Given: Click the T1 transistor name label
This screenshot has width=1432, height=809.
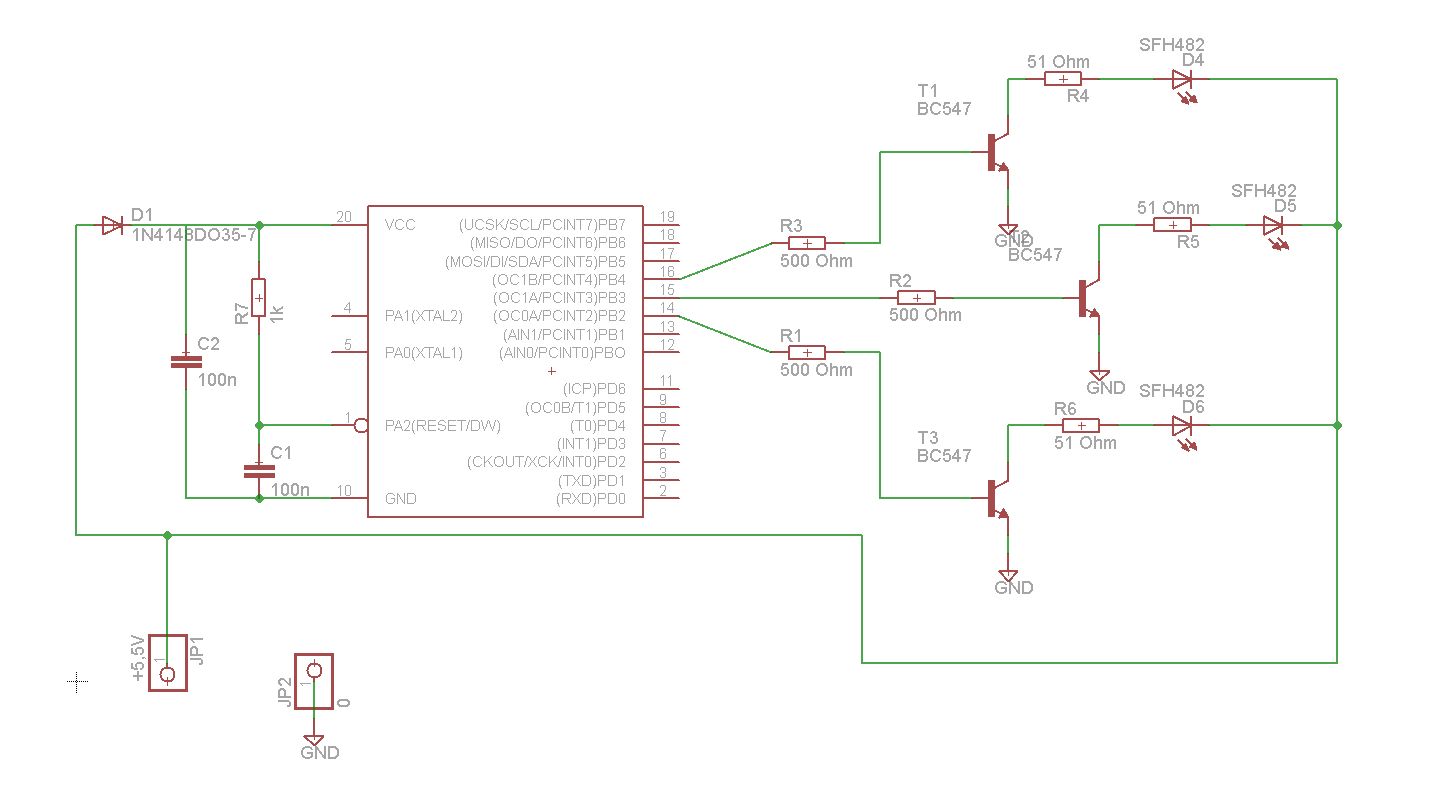Looking at the screenshot, I should (927, 92).
